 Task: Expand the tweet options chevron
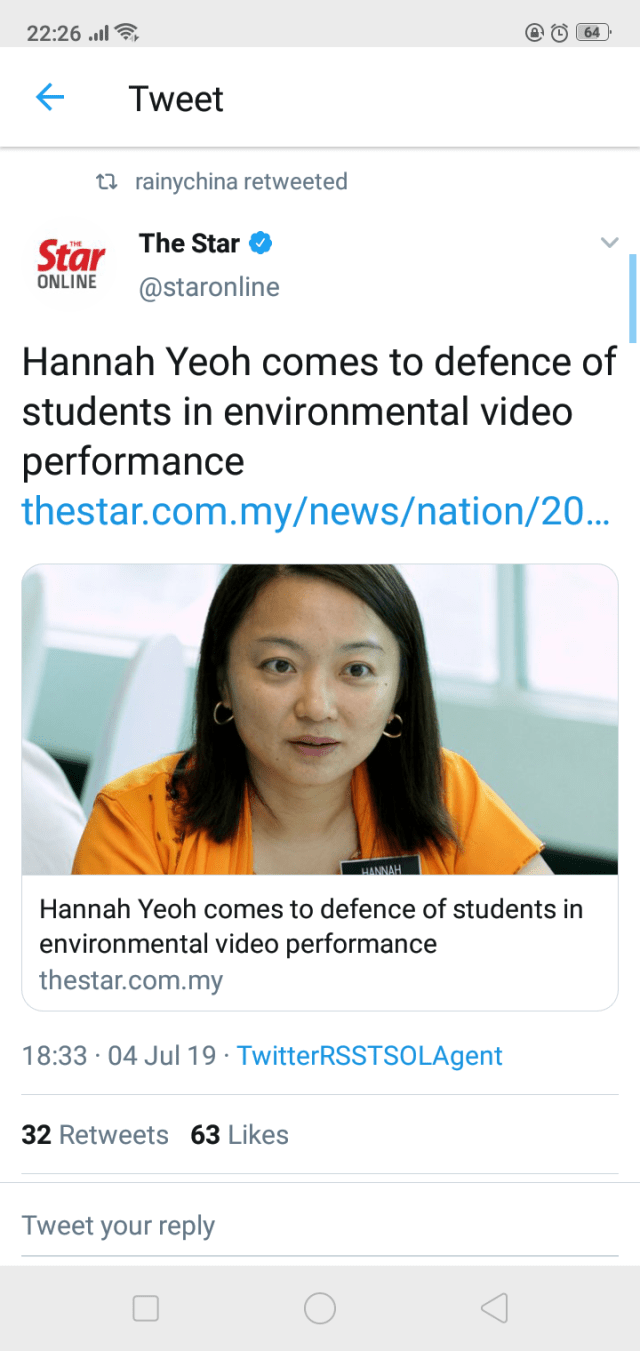[x=609, y=243]
